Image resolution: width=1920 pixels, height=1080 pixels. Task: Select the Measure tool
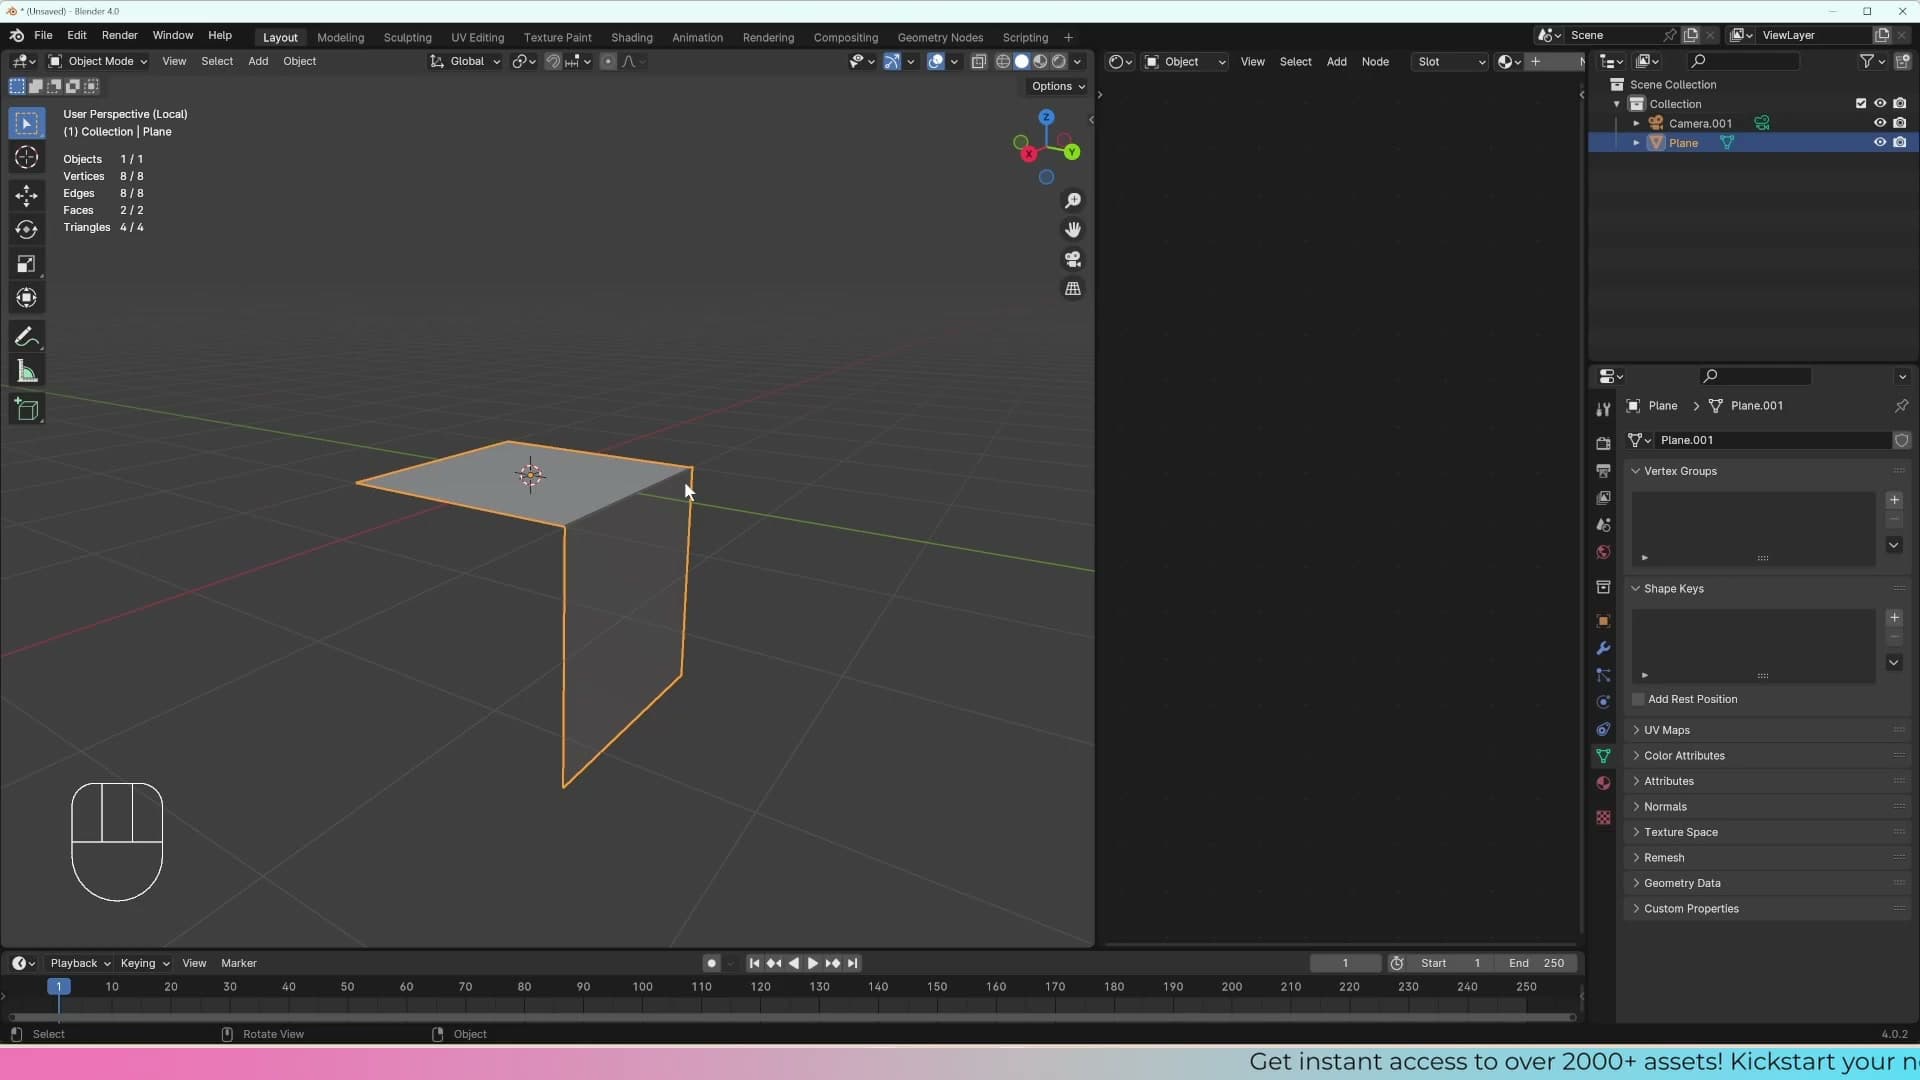point(27,372)
